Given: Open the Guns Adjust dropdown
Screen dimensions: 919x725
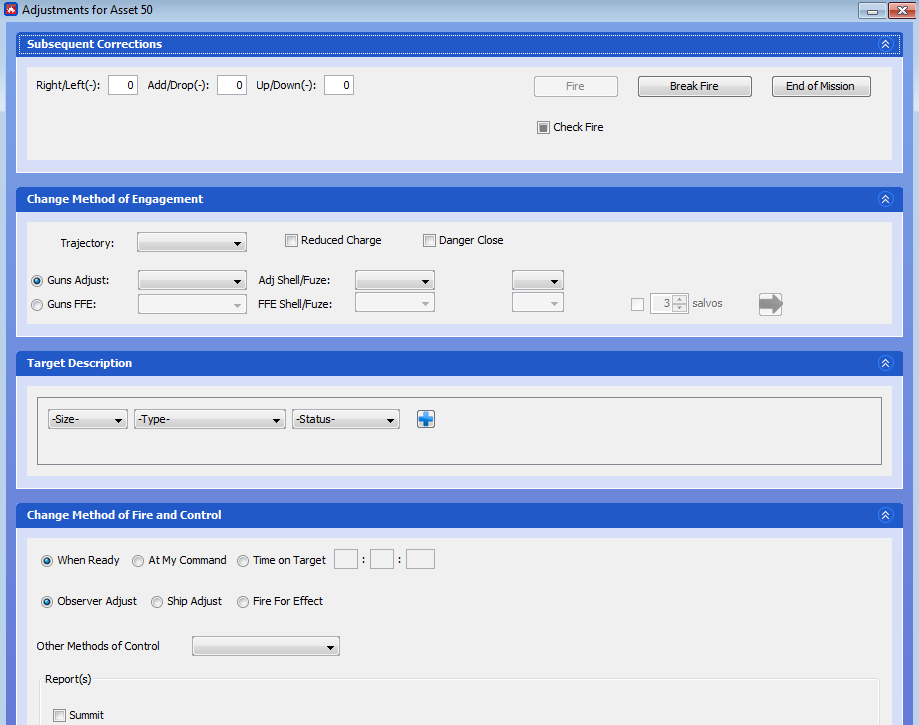Looking at the screenshot, I should click(192, 280).
